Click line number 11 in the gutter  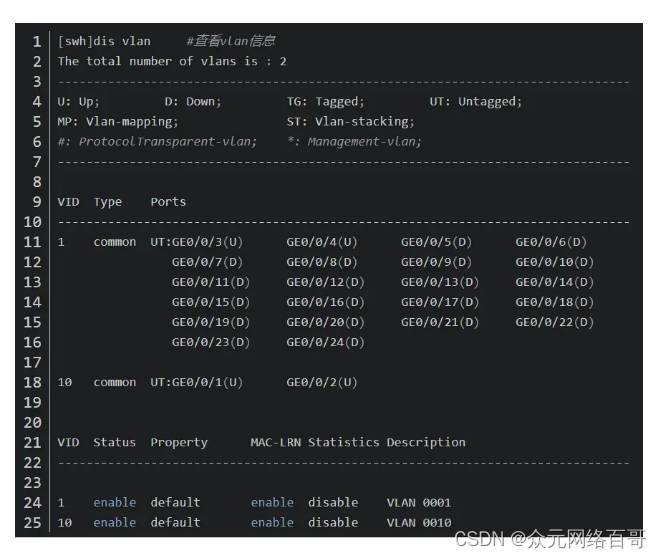[33, 242]
